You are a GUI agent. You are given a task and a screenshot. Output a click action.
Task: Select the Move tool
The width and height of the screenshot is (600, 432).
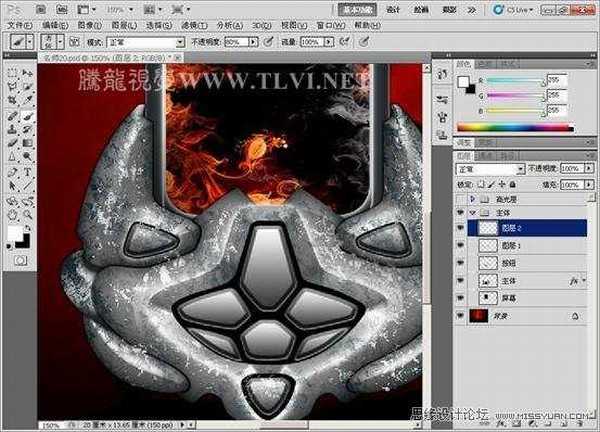click(27, 72)
